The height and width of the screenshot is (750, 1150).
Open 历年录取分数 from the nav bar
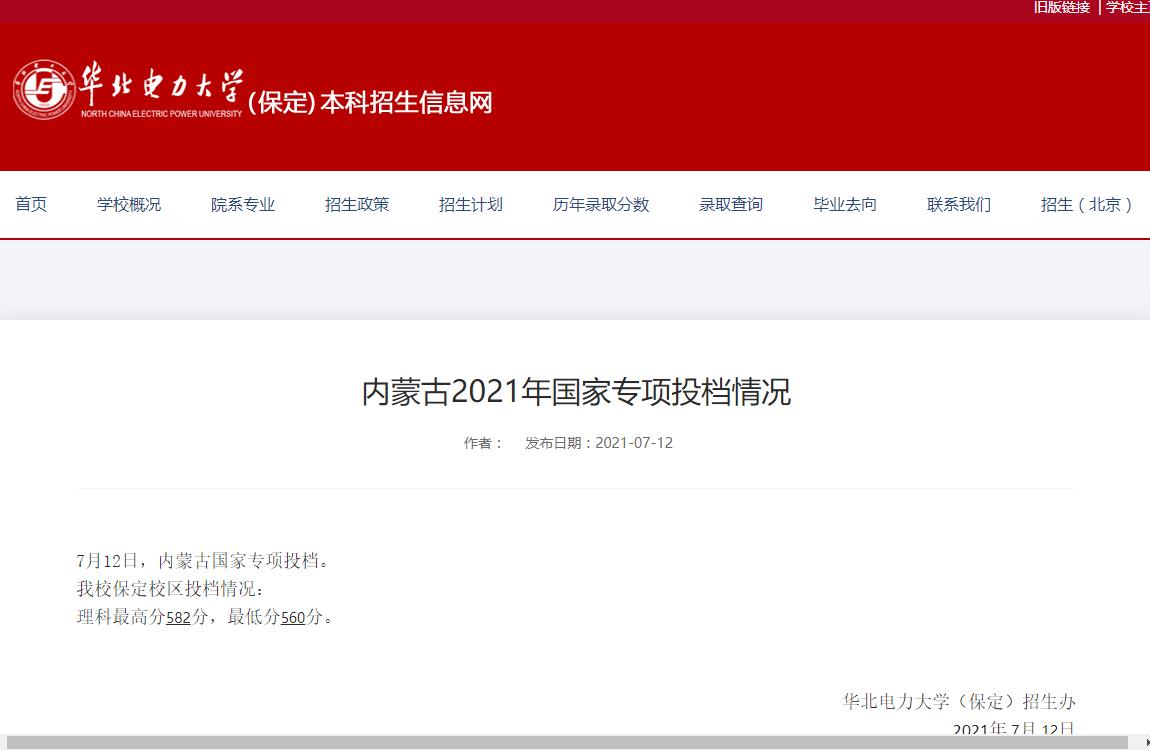(x=601, y=205)
